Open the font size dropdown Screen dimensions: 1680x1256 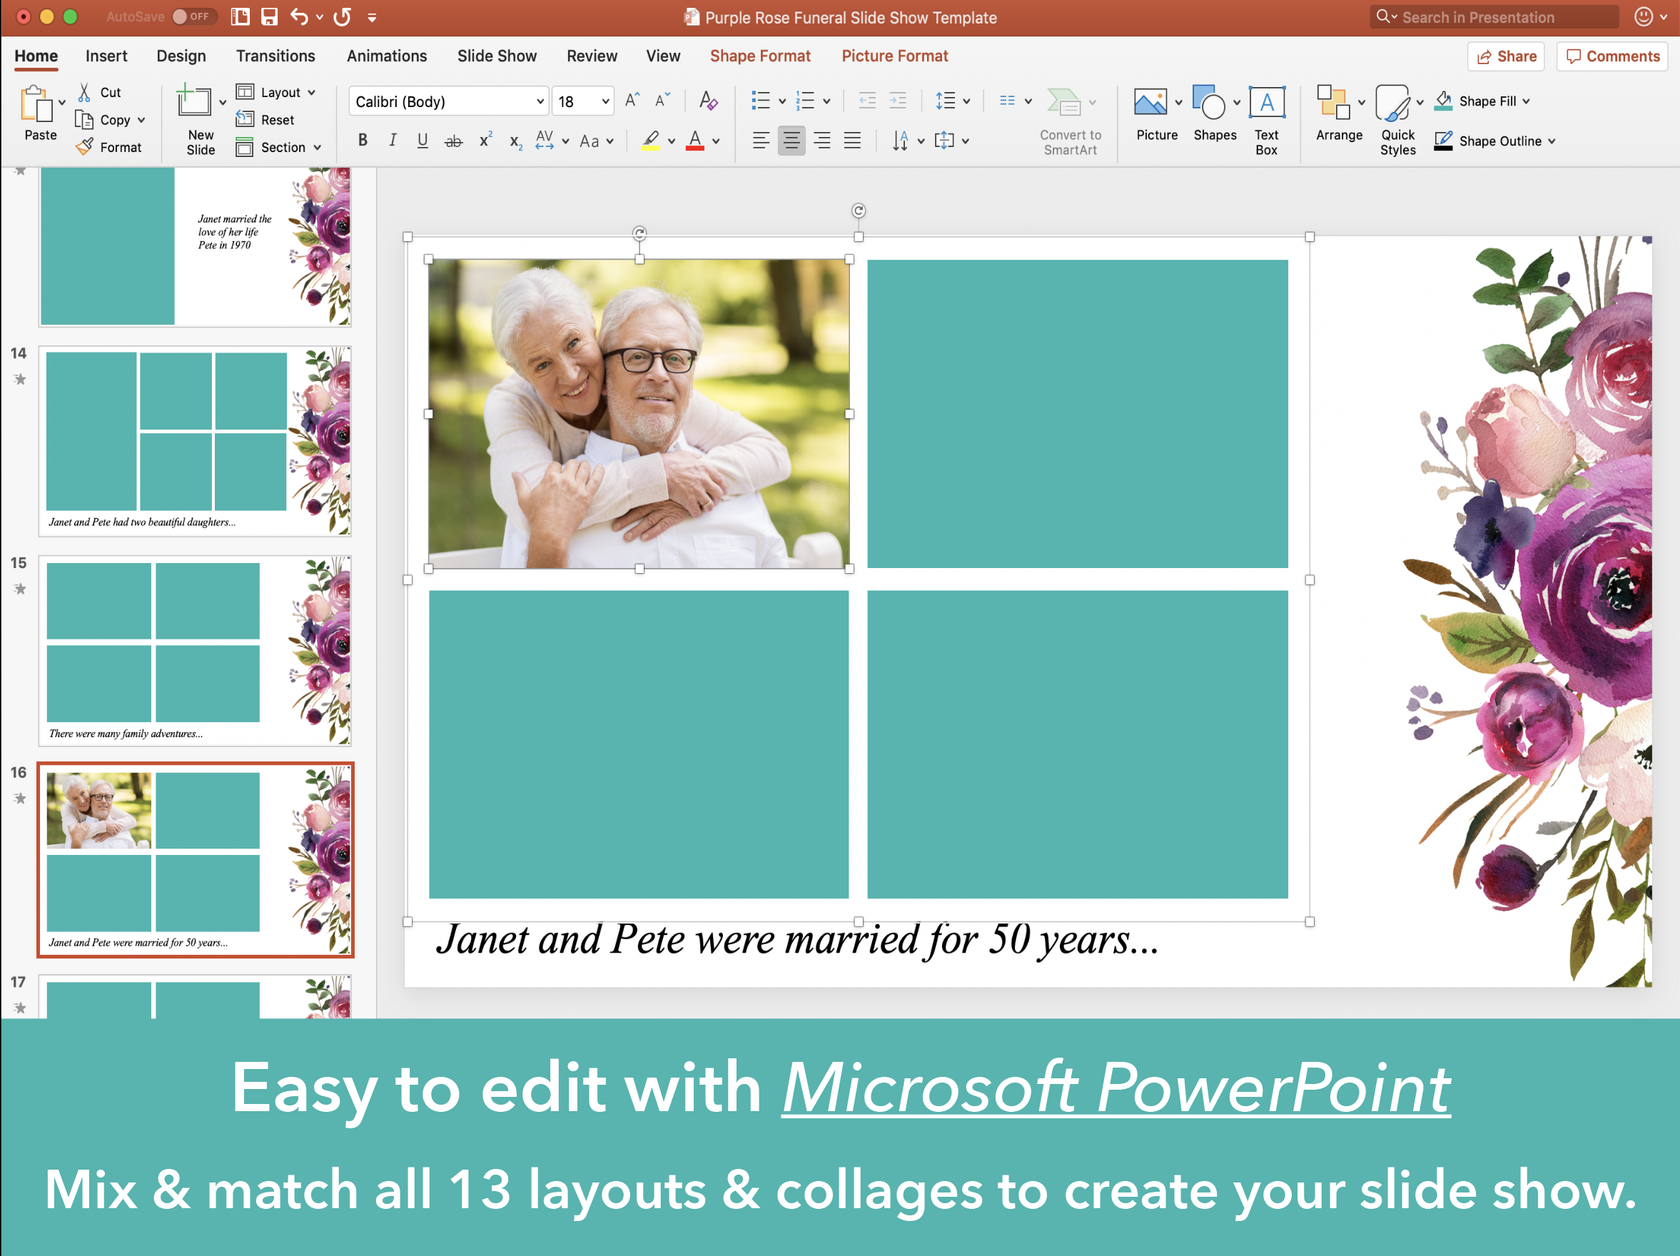(x=602, y=101)
